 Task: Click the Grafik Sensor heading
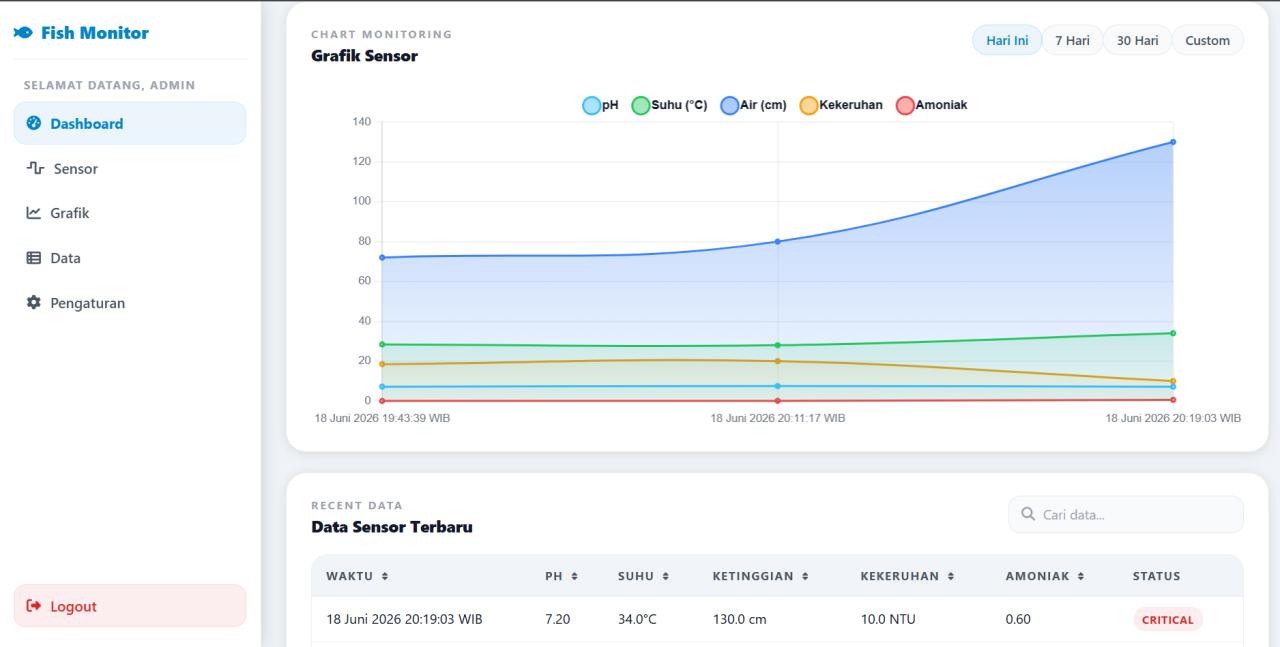tap(364, 56)
